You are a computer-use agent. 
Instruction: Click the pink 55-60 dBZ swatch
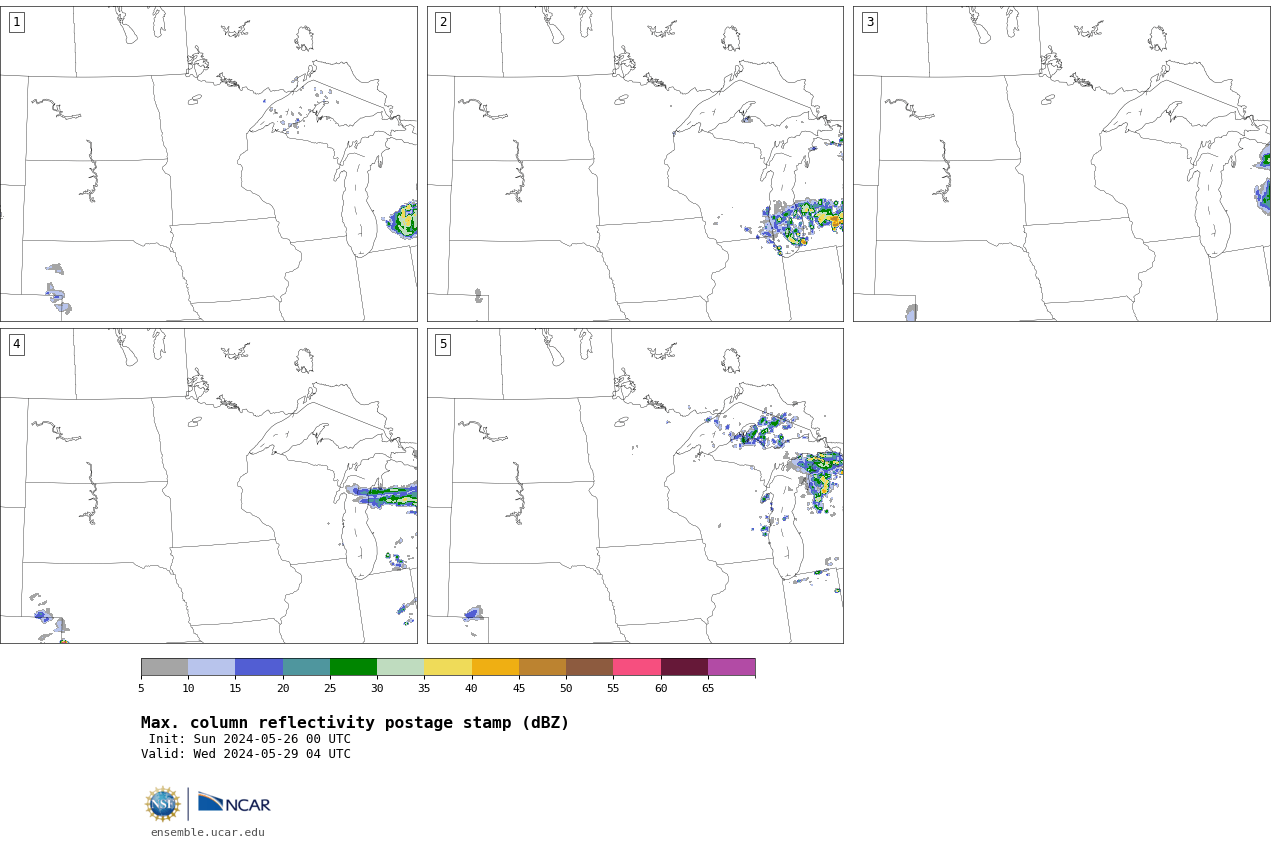637,667
